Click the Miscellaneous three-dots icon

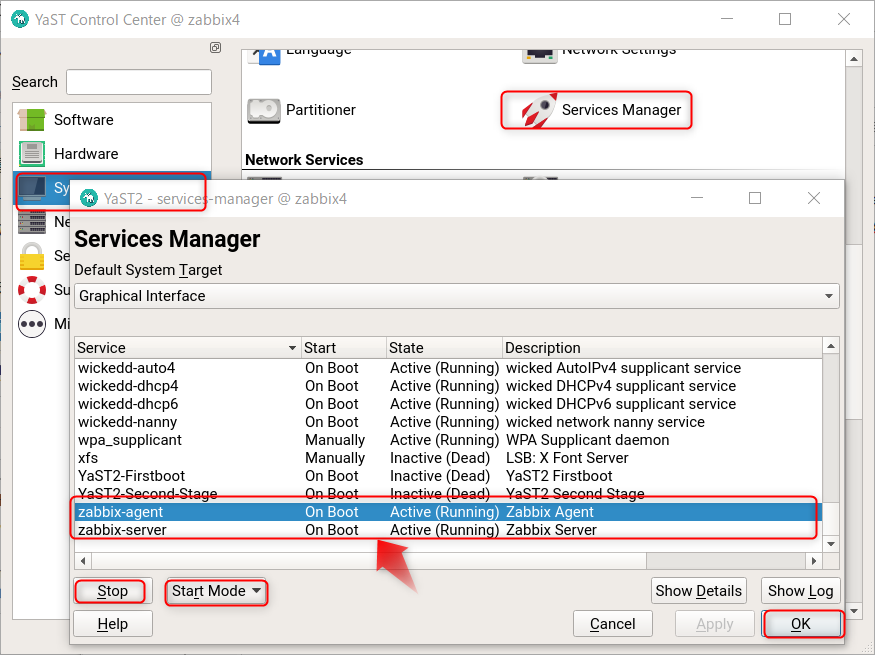(x=32, y=324)
